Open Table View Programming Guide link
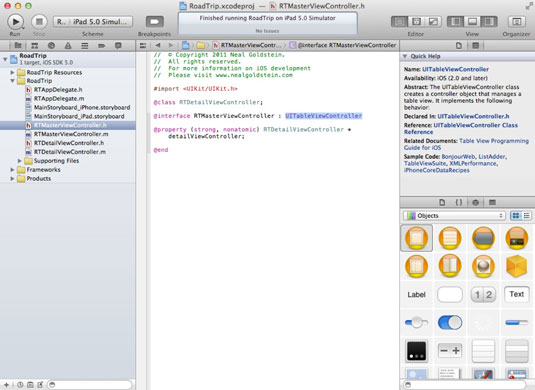 pos(466,144)
